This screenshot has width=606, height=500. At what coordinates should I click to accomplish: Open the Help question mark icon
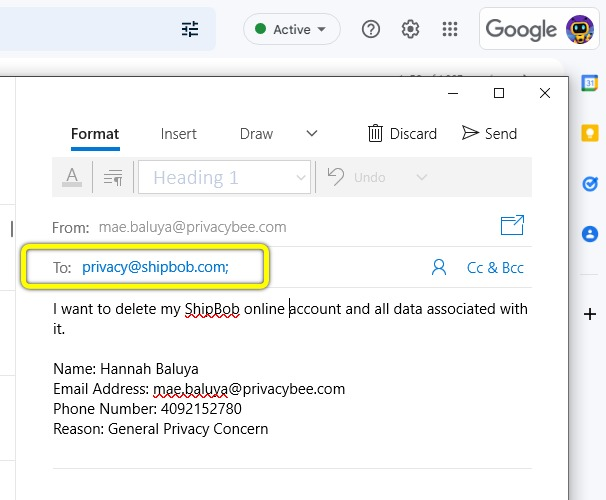click(371, 29)
